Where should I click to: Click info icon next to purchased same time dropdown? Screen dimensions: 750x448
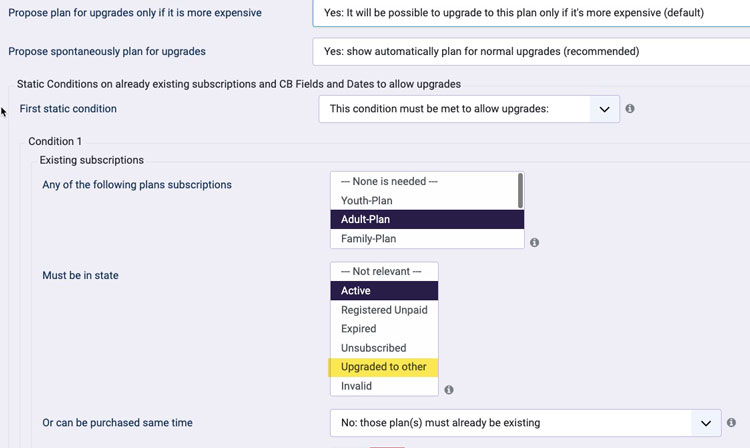point(731,423)
